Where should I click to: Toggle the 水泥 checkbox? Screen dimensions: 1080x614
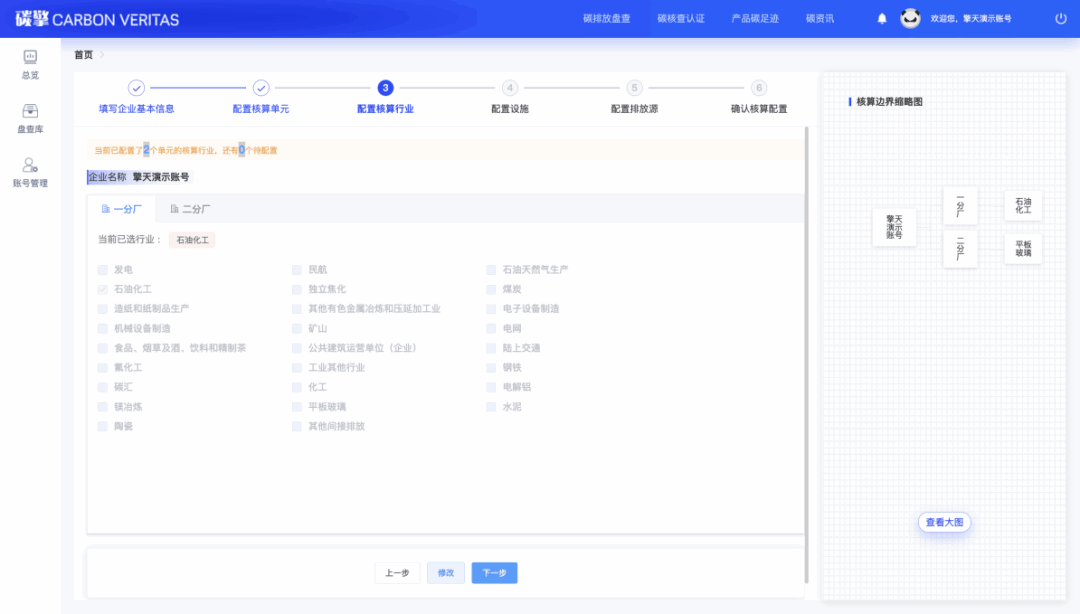click(491, 407)
